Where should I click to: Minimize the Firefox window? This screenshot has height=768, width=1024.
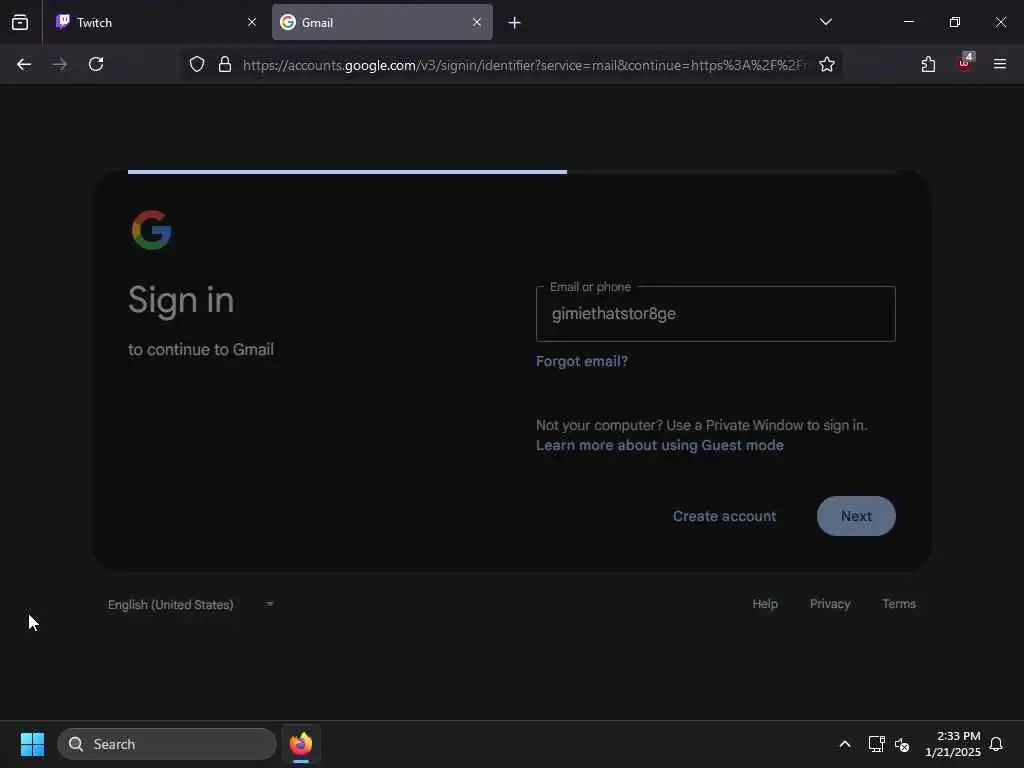coord(908,22)
